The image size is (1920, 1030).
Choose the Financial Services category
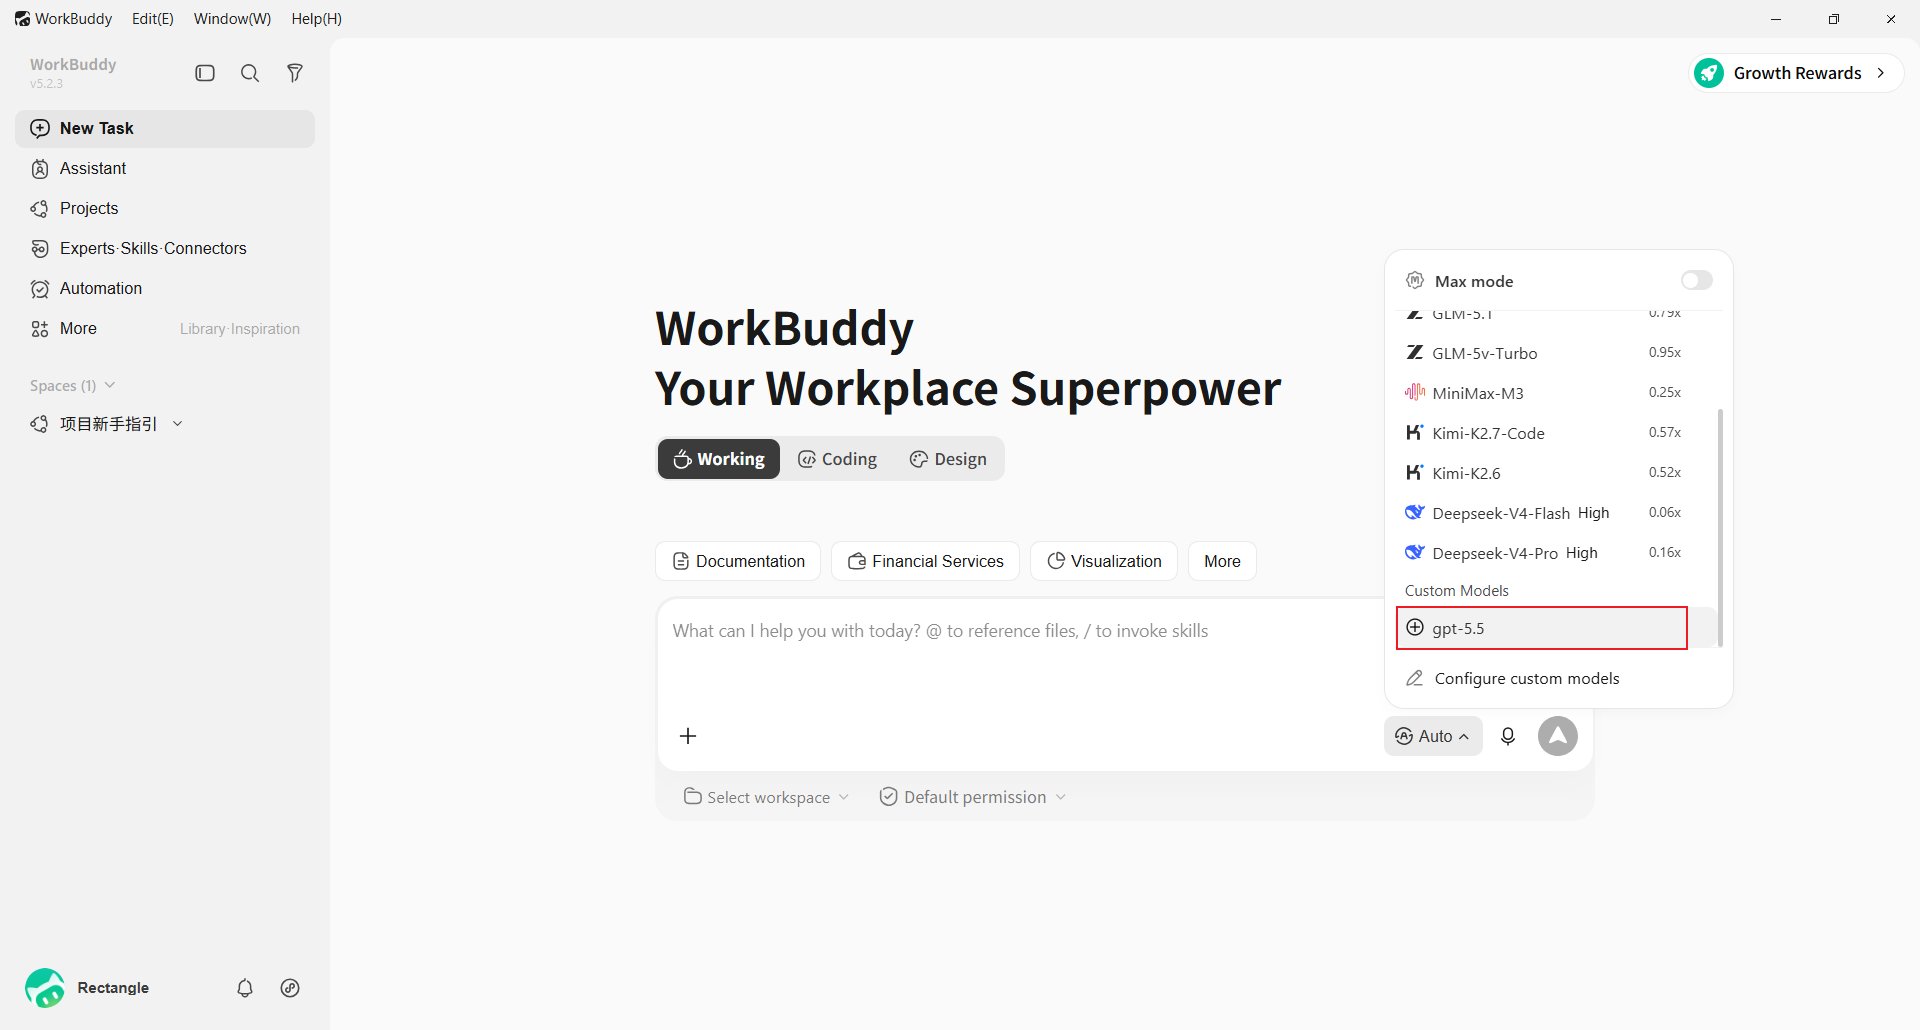(925, 561)
